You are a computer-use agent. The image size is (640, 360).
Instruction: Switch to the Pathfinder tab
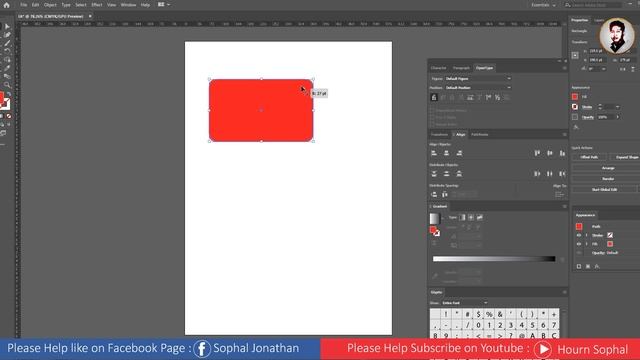tap(480, 135)
